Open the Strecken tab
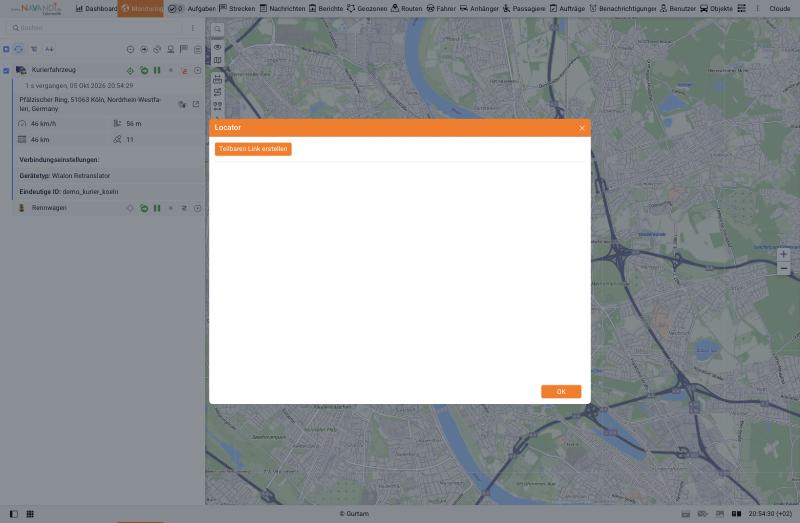The height and width of the screenshot is (523, 800). click(237, 9)
